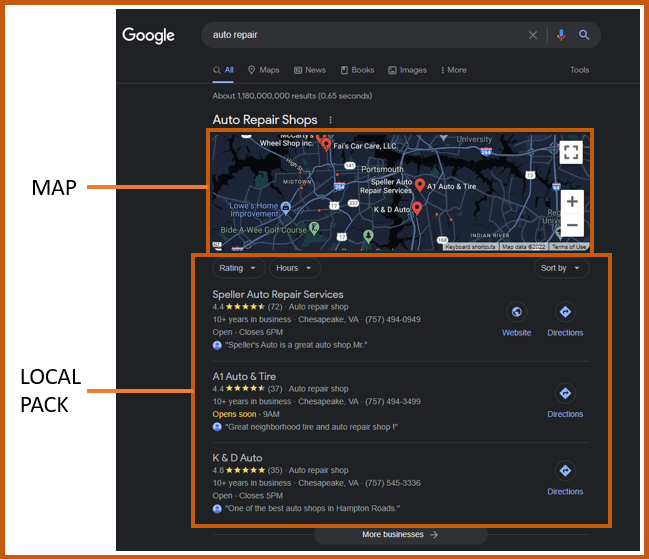The width and height of the screenshot is (649, 559).
Task: Click reviewer avatar beside Speller's Auto review
Action: [x=217, y=345]
